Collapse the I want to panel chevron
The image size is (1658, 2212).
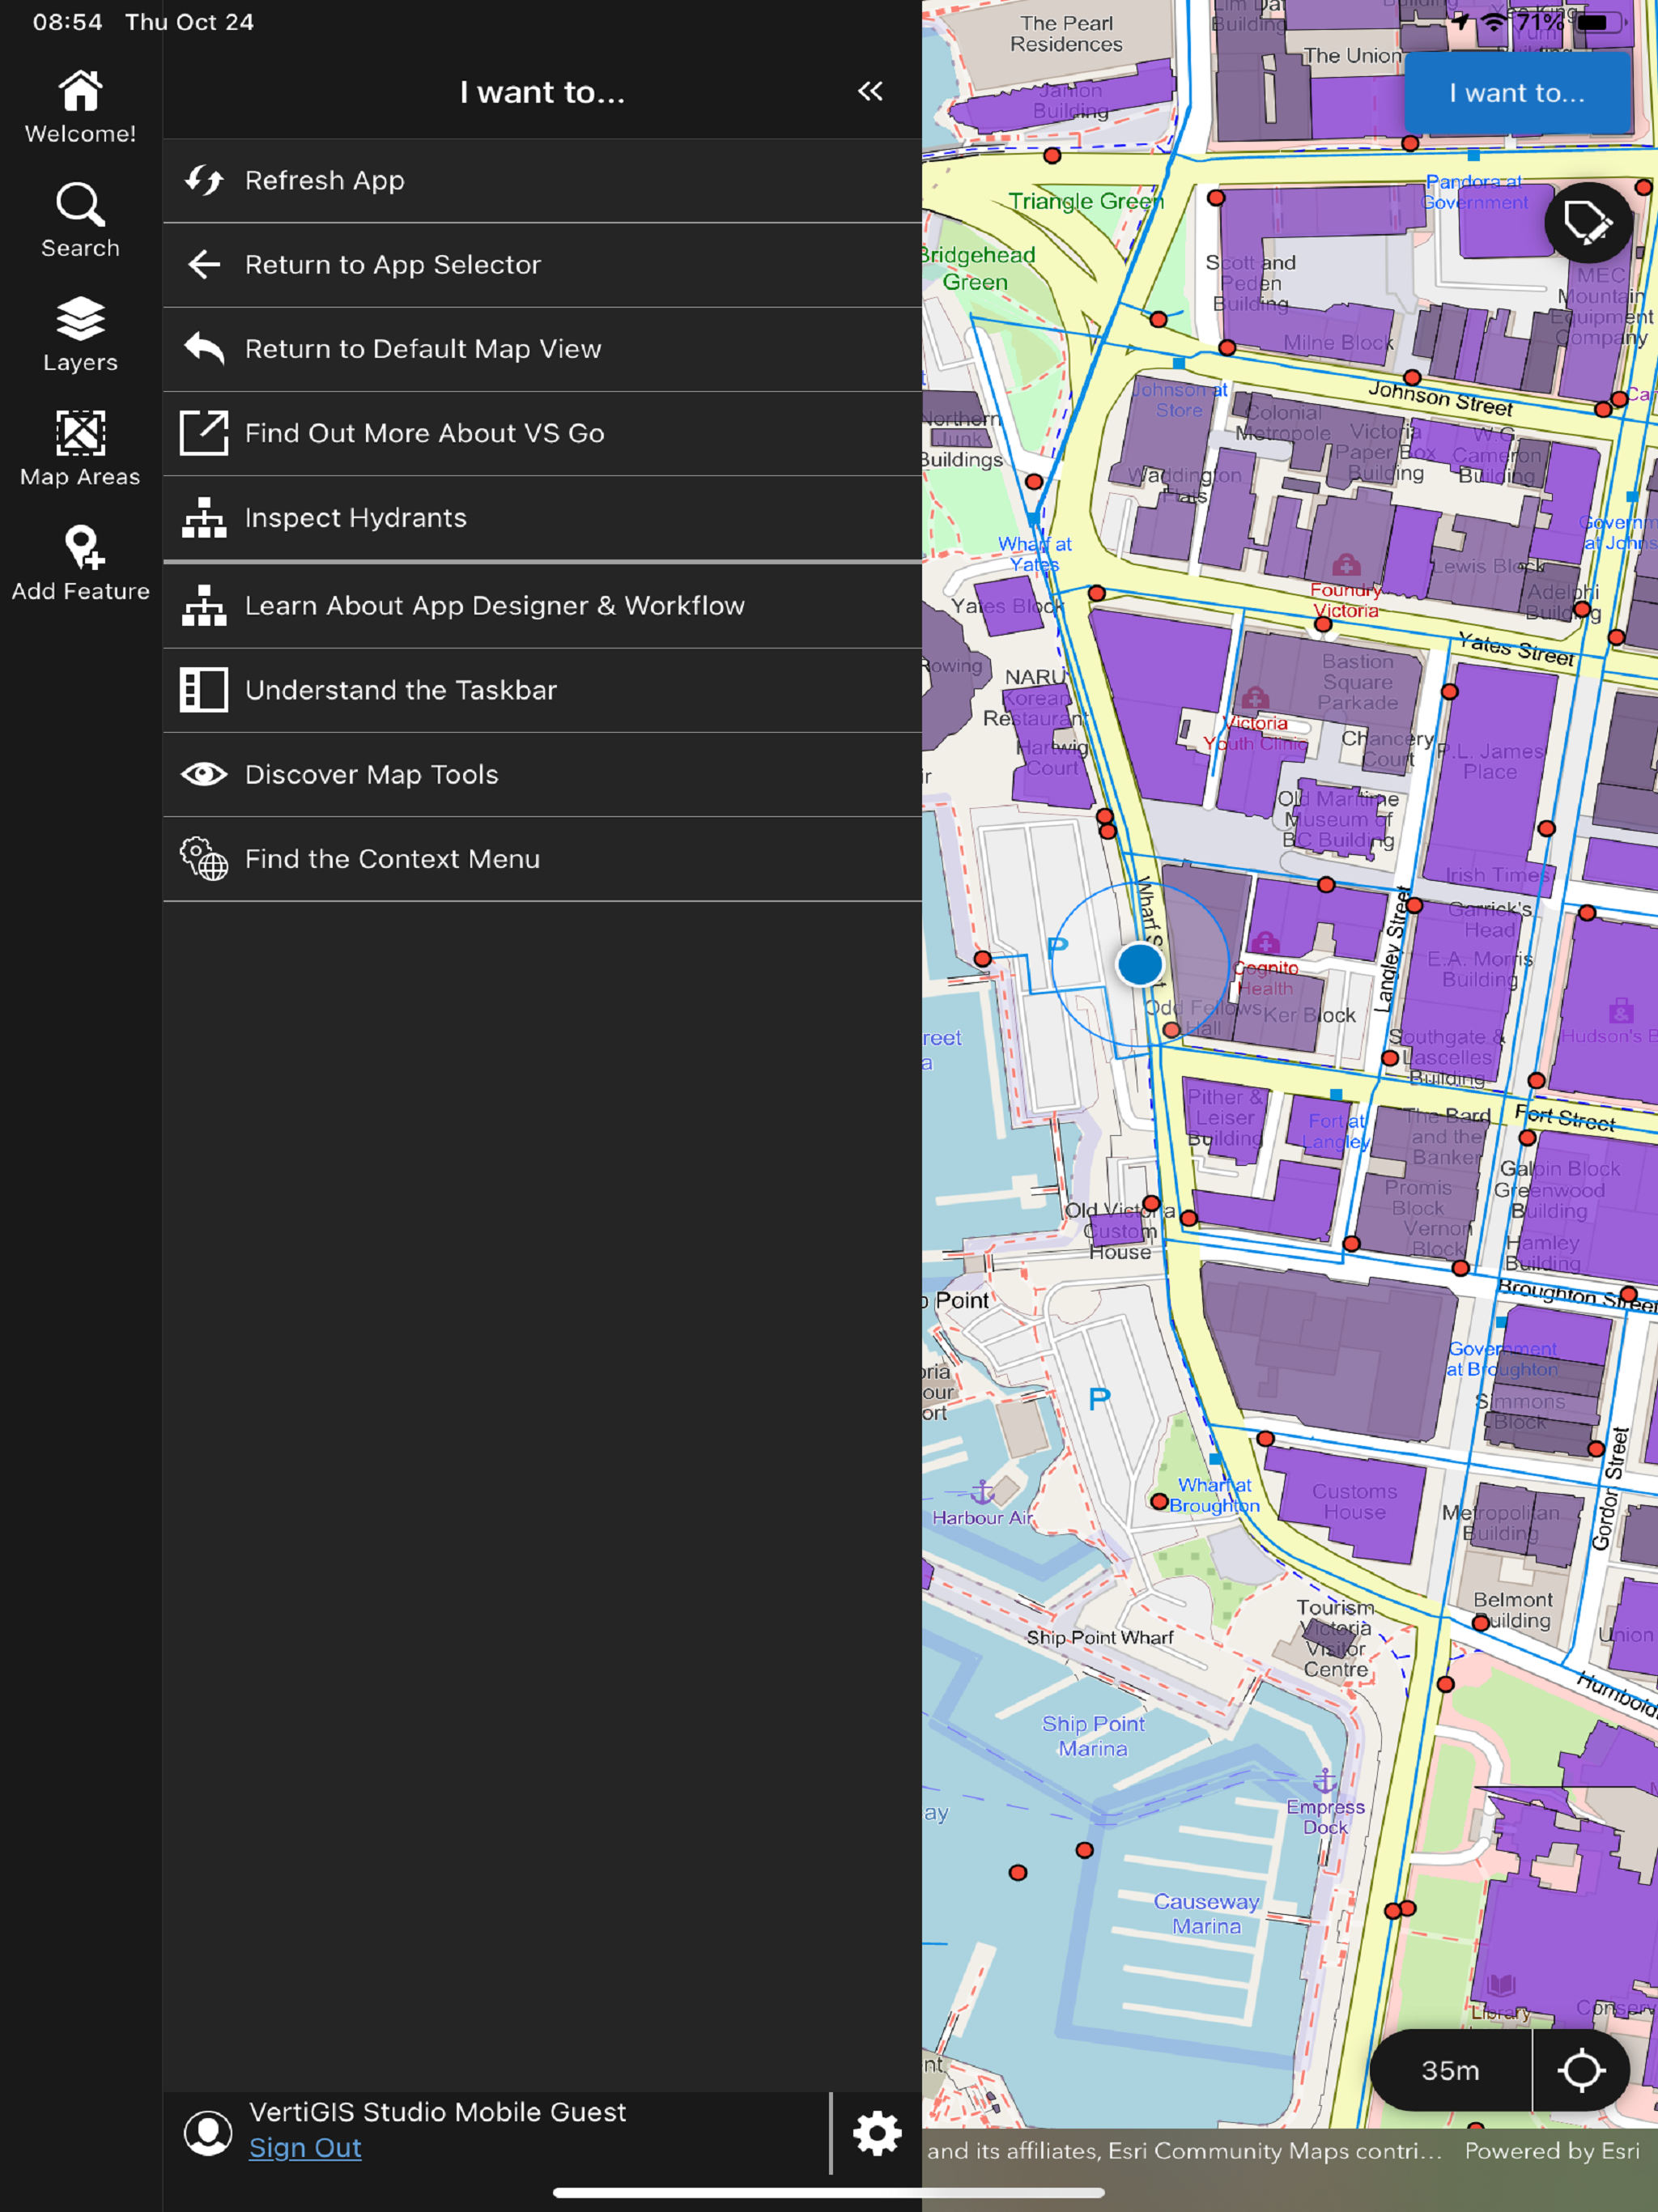[870, 92]
